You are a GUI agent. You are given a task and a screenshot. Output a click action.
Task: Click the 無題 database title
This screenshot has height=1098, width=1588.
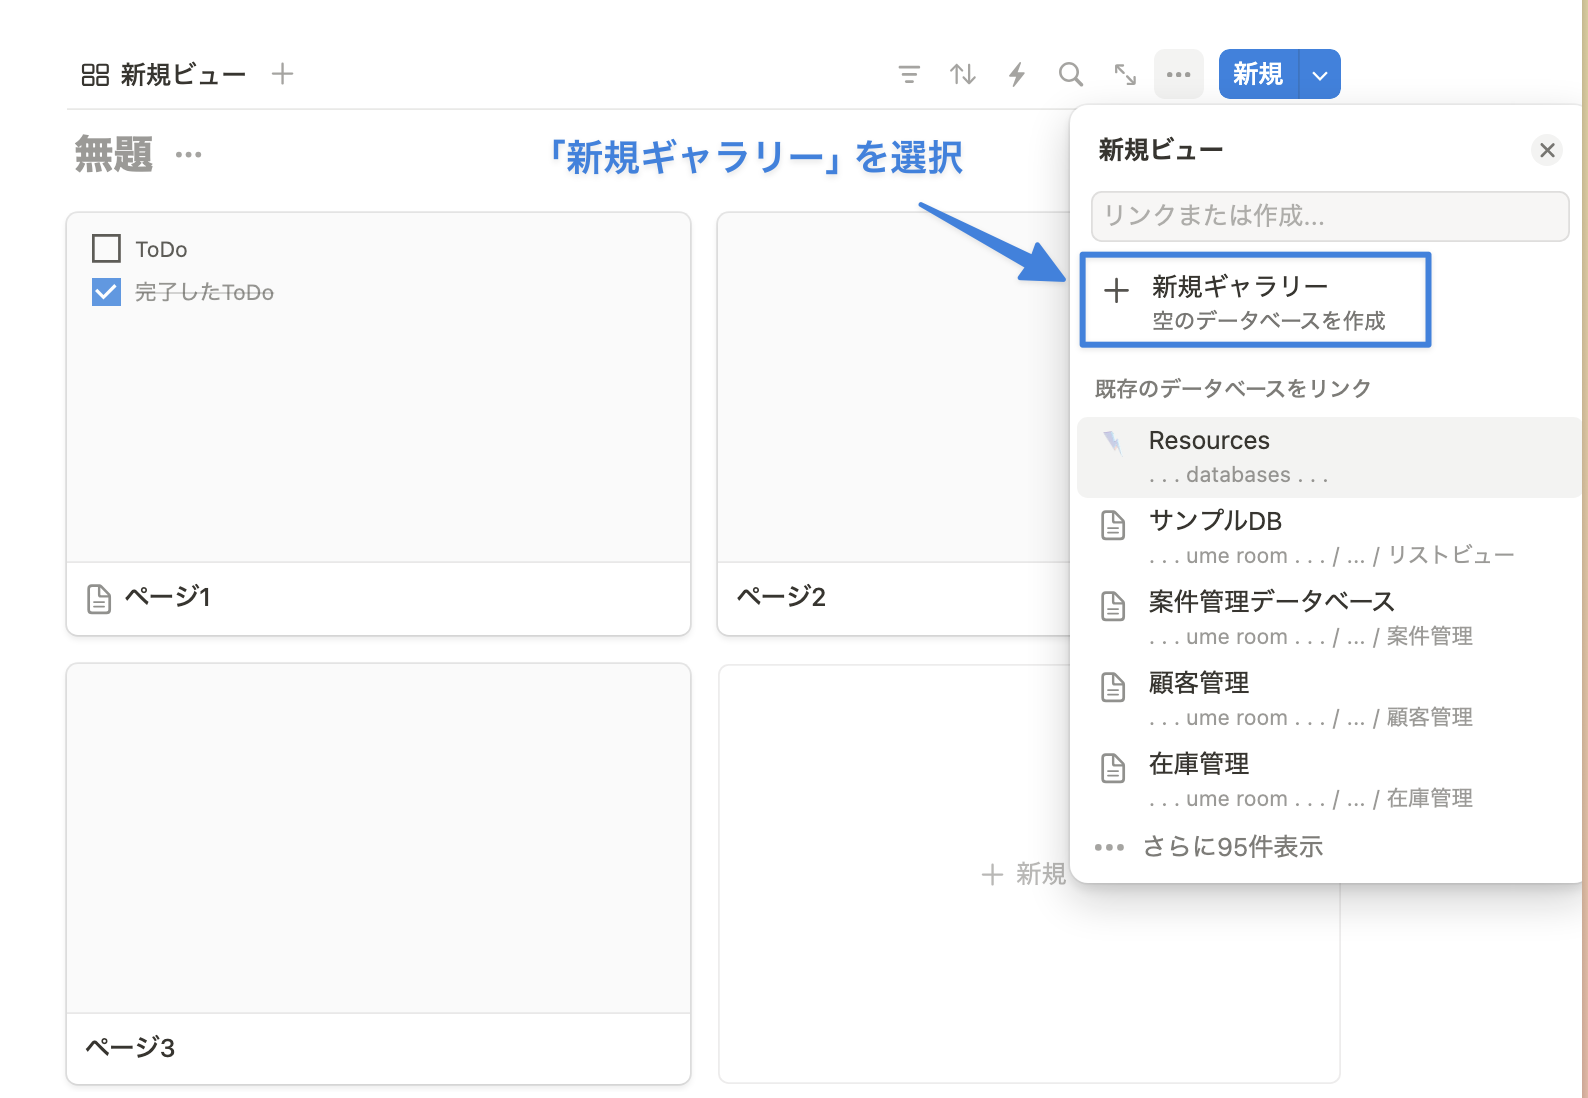click(114, 155)
